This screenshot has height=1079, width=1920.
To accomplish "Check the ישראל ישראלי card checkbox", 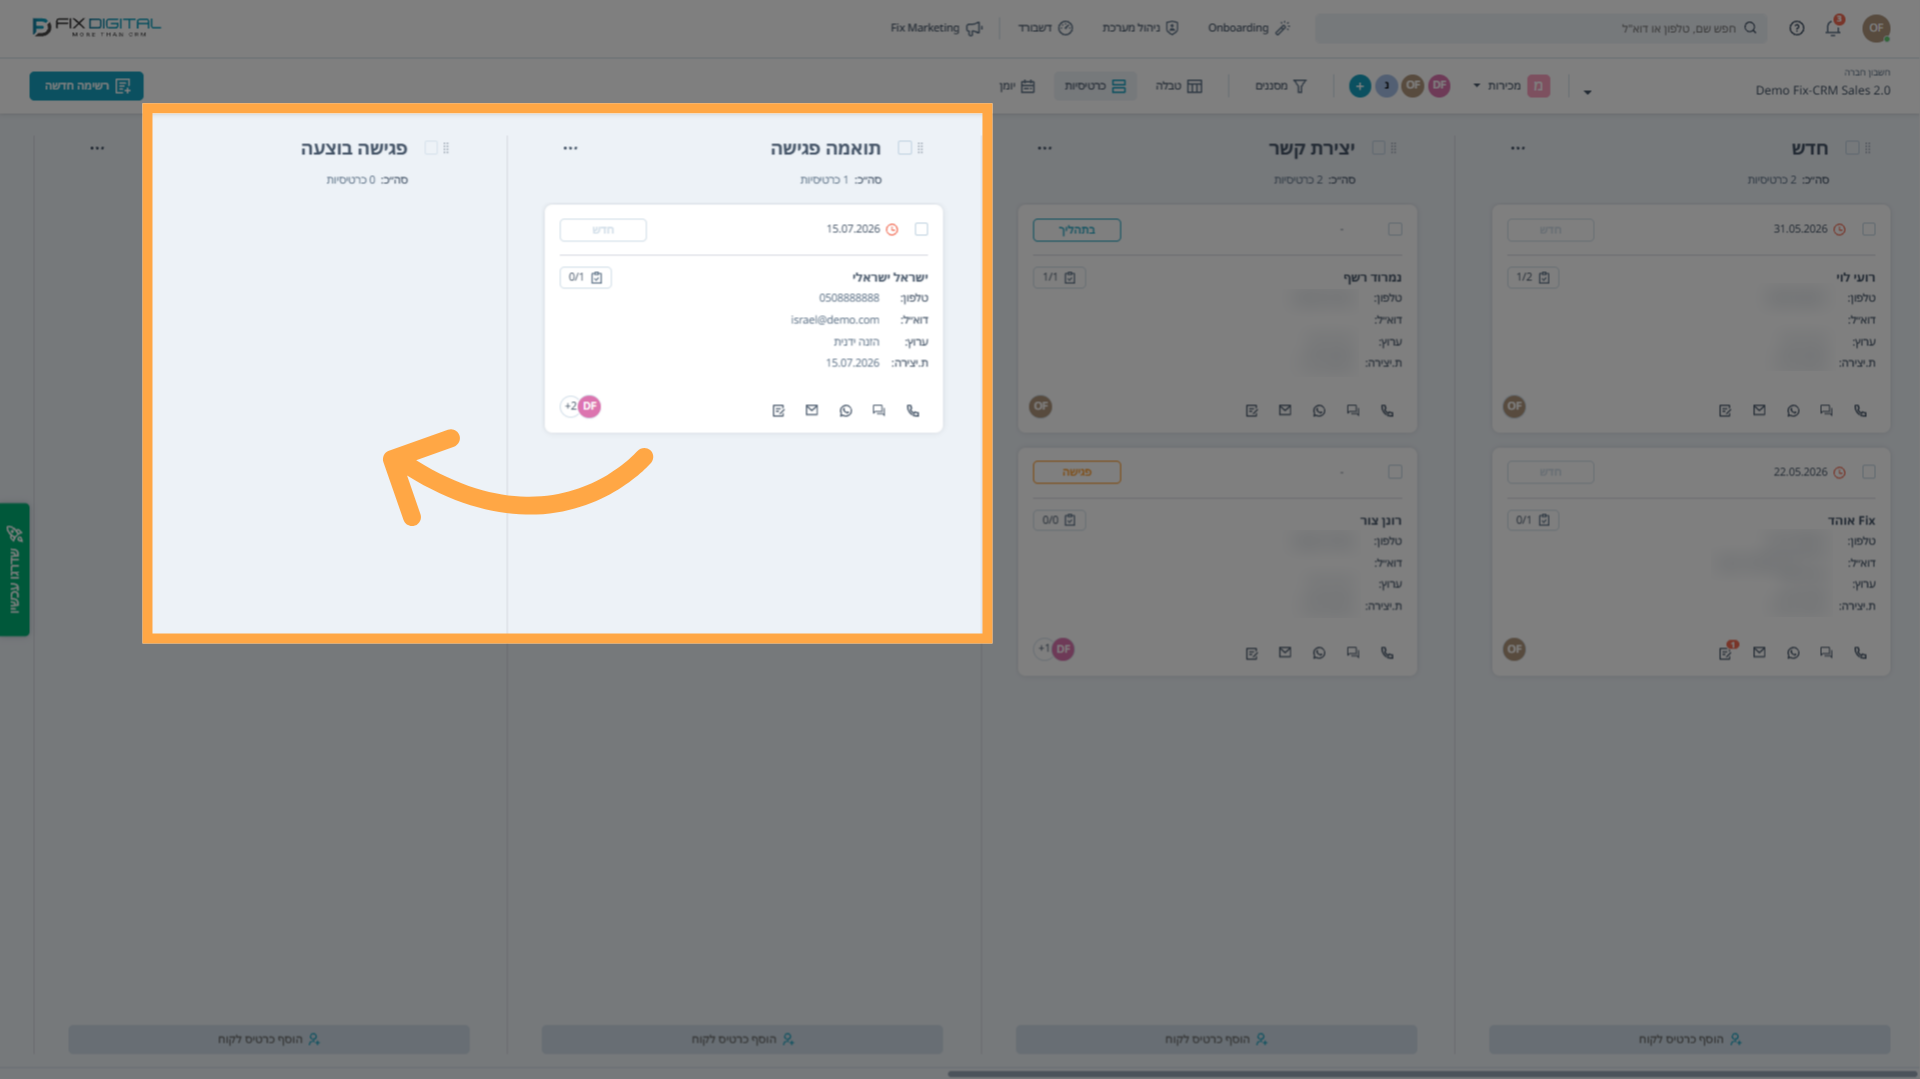I will tap(921, 229).
